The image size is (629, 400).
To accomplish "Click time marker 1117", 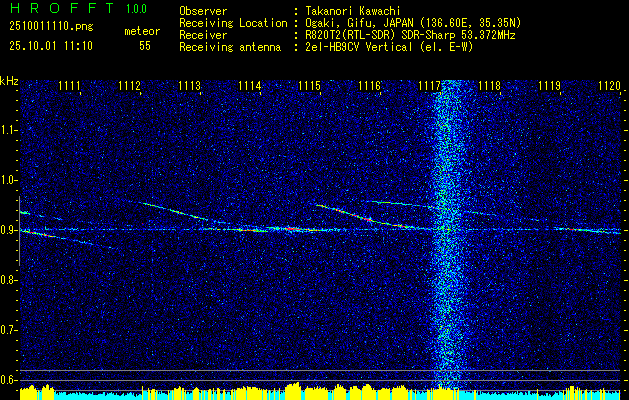I will click(x=430, y=85).
